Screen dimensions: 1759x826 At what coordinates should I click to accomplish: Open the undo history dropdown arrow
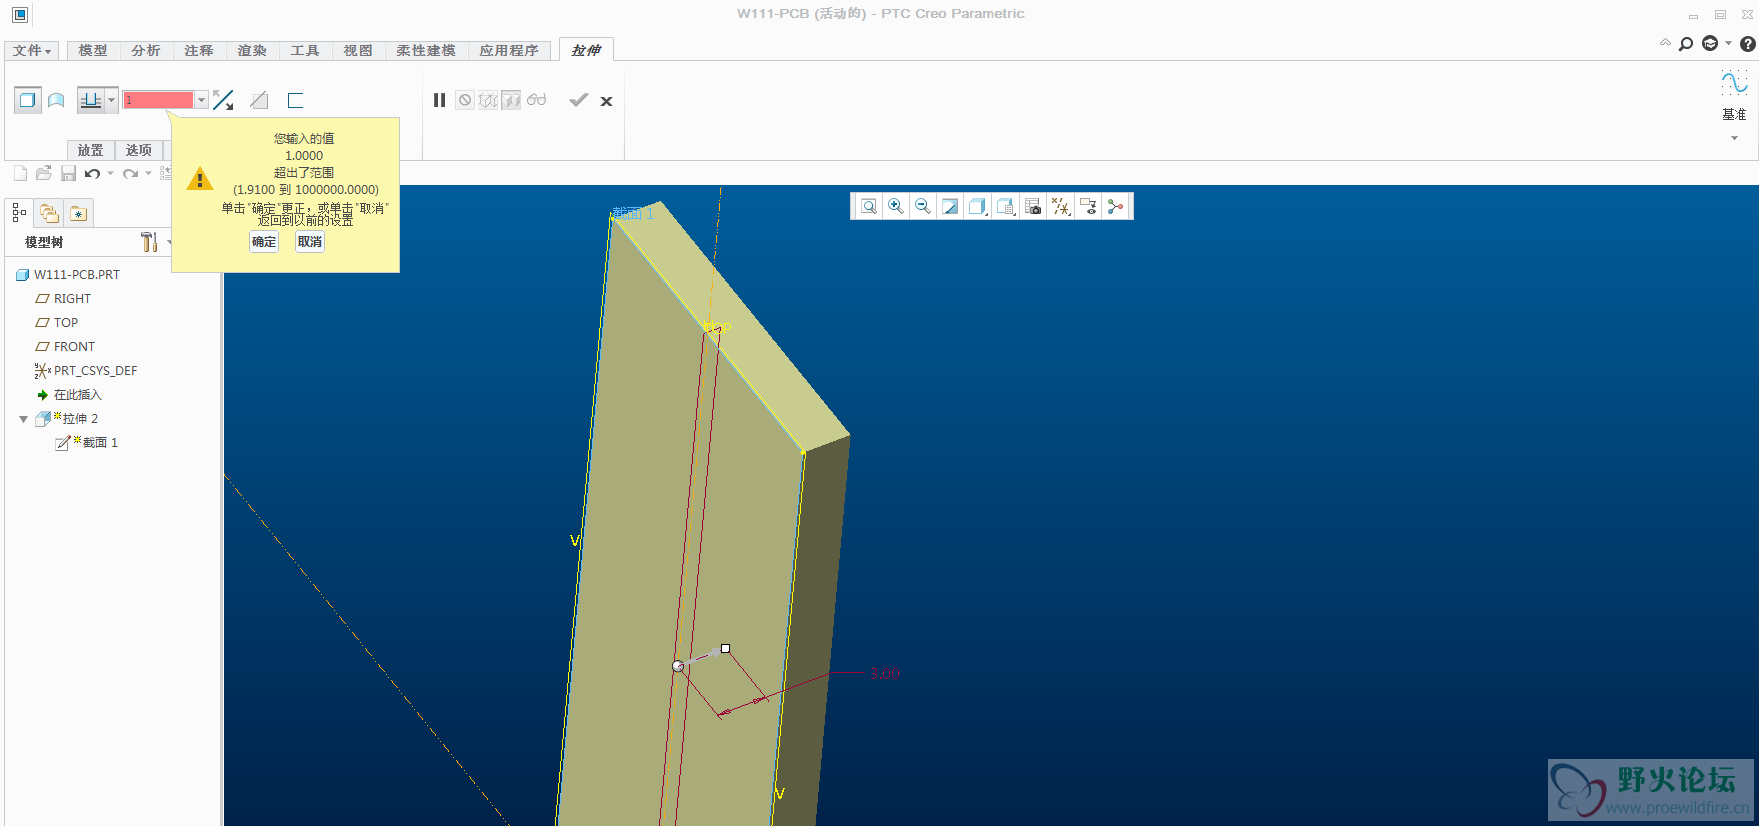coord(110,173)
